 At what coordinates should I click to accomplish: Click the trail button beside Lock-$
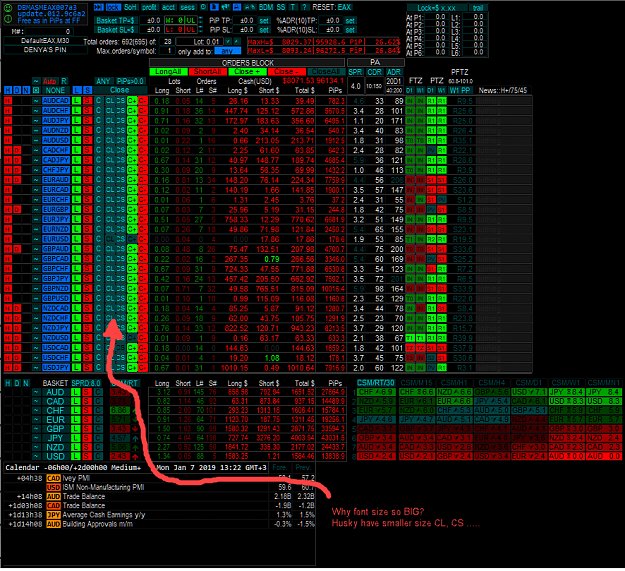pos(478,8)
